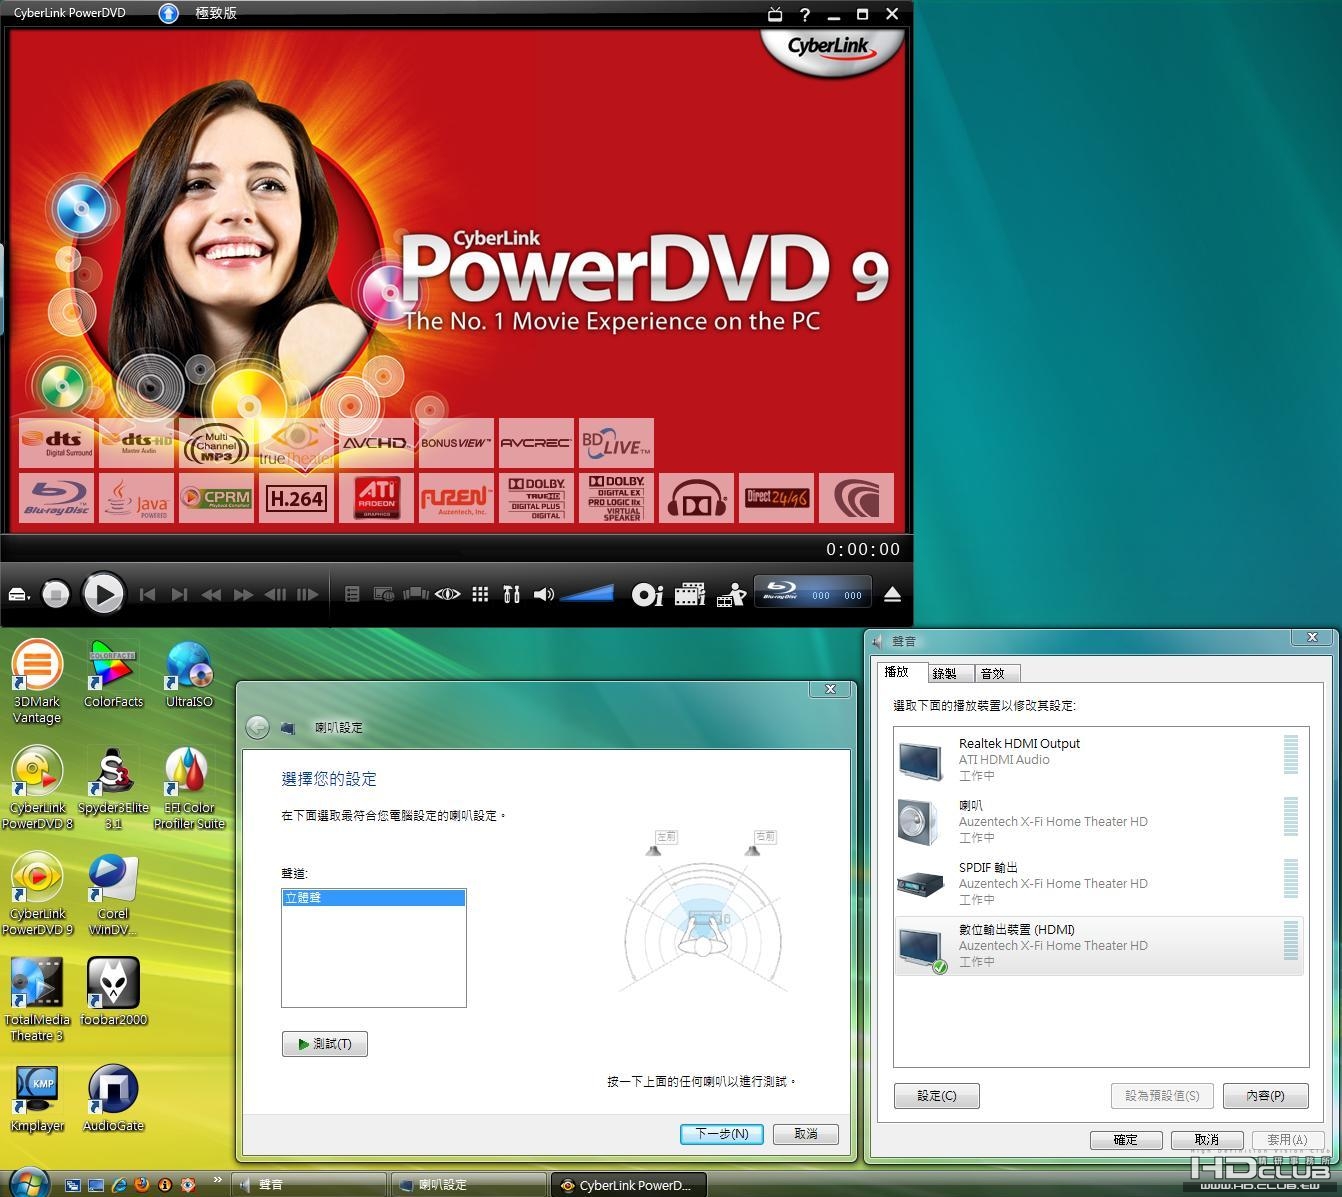Image resolution: width=1342 pixels, height=1197 pixels.
Task: Launch Firefox from quick launch
Action: 141,1185
